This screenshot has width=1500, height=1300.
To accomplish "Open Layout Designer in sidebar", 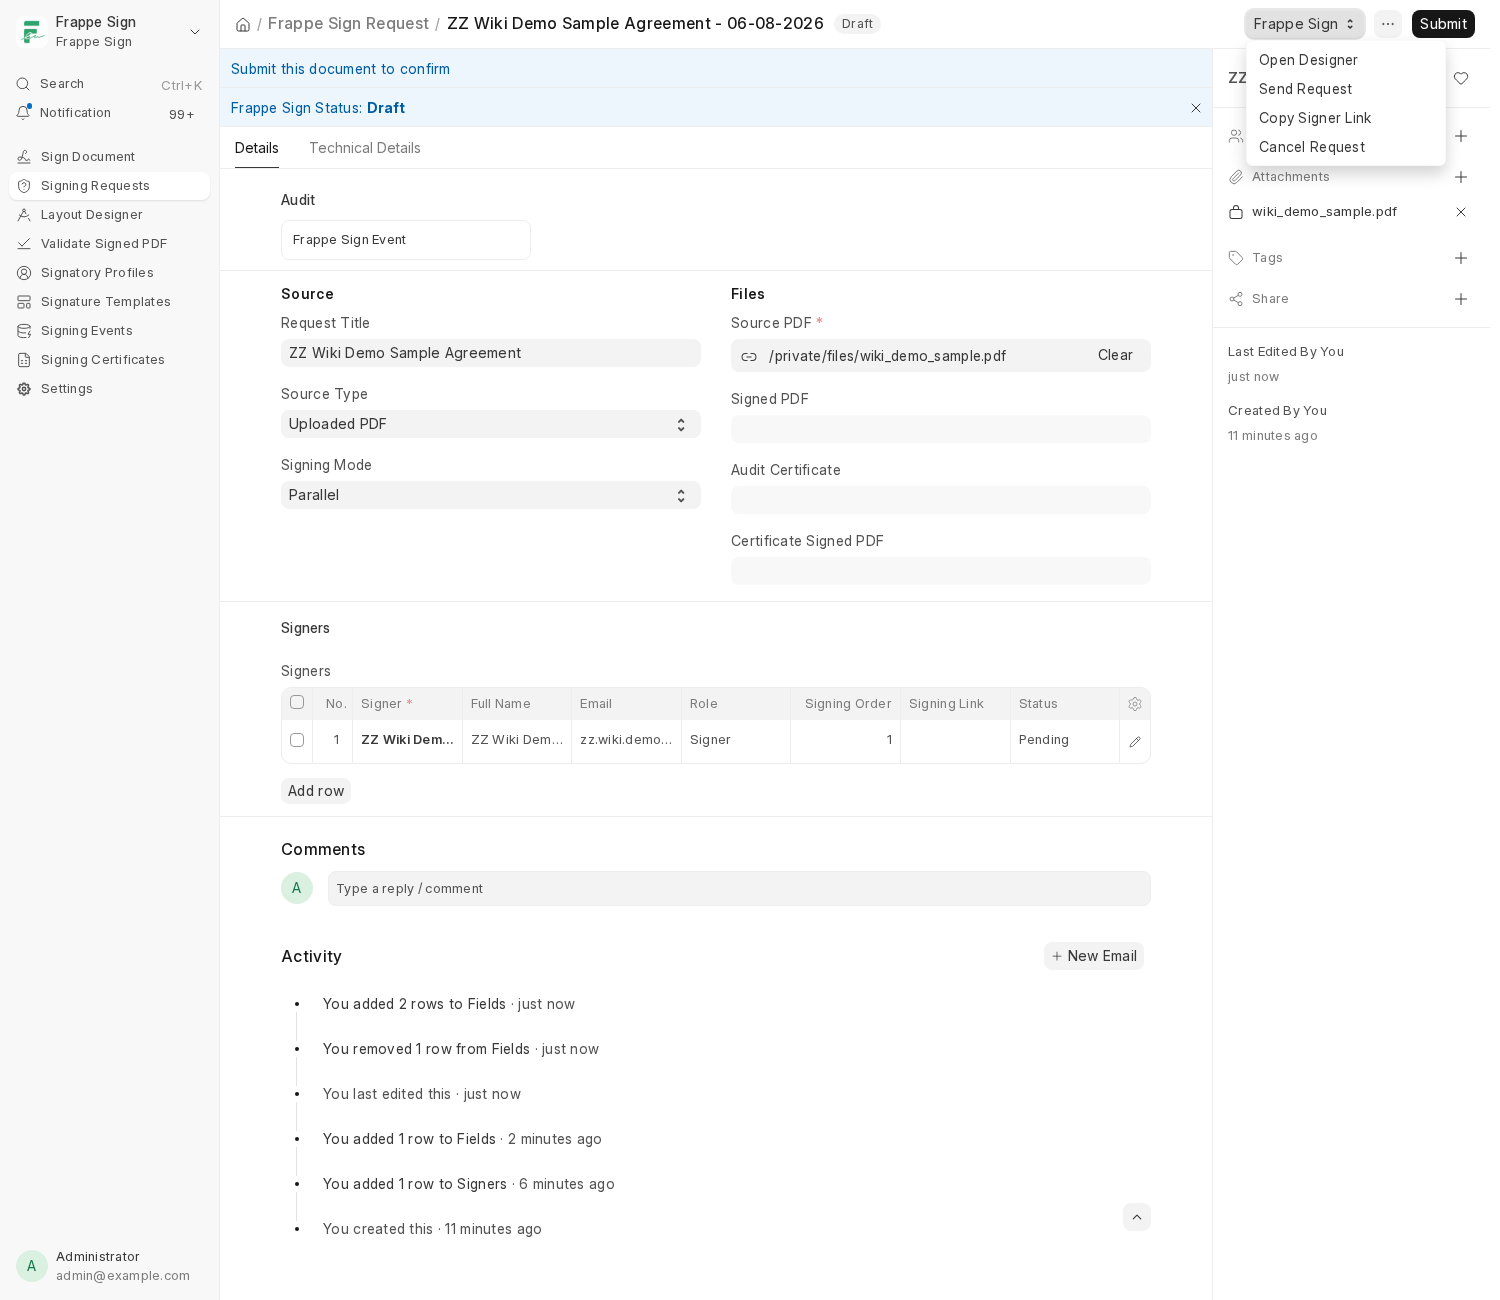I will pos(109,215).
